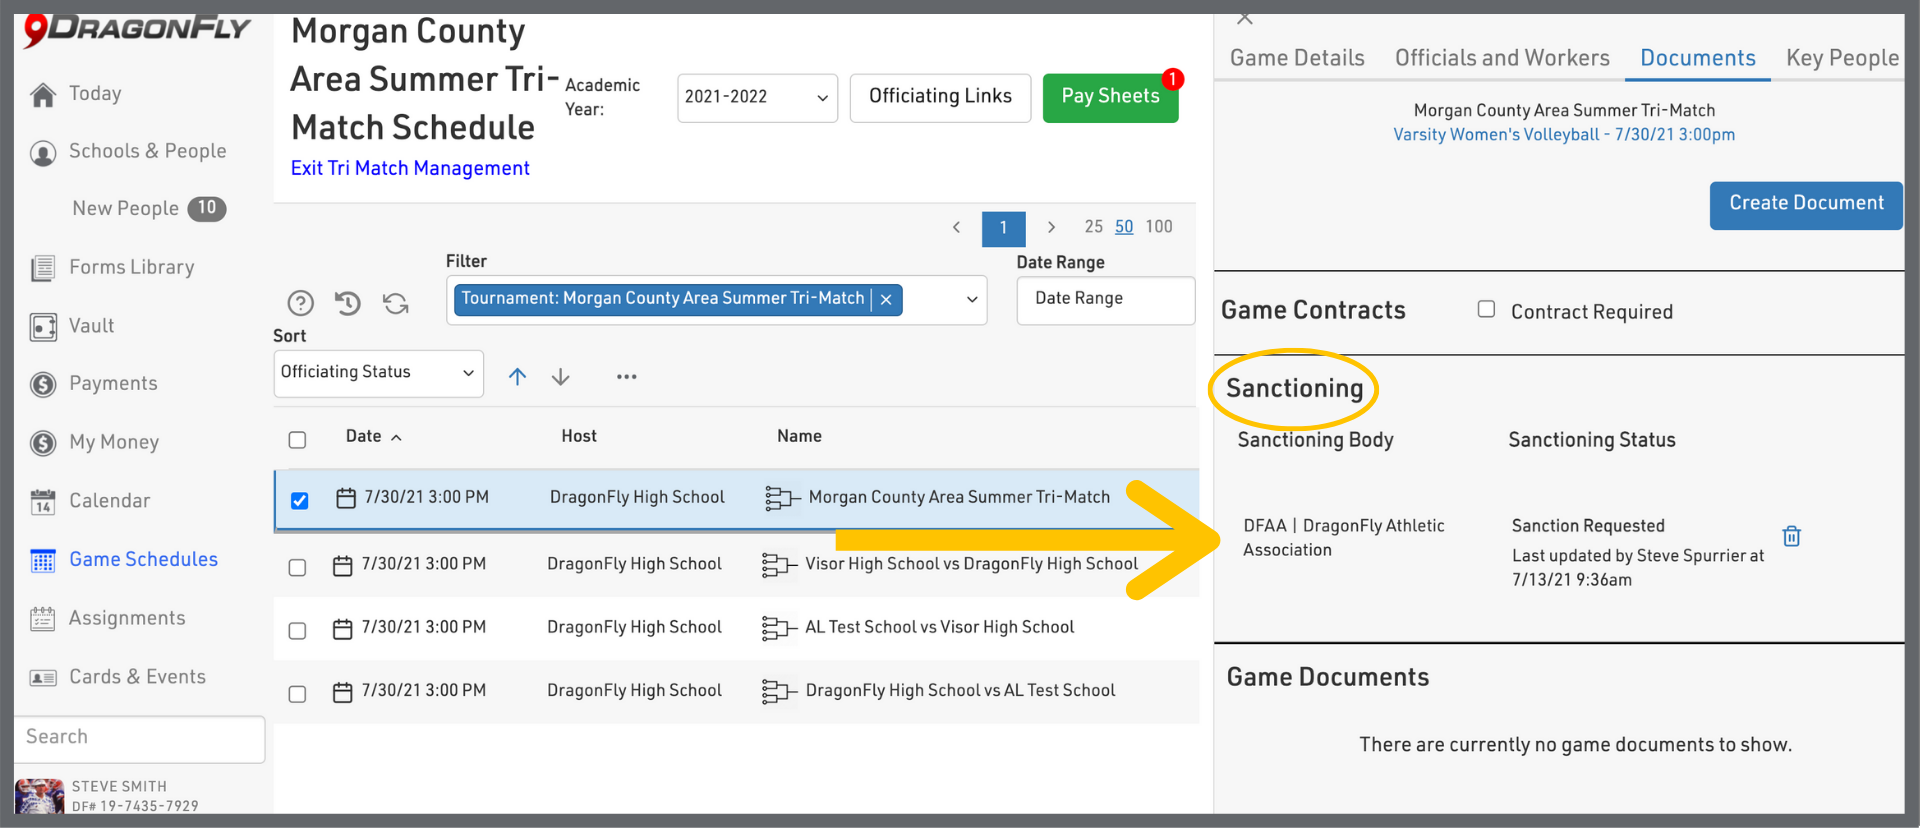Enable the Contract Required checkbox

coord(1487,310)
